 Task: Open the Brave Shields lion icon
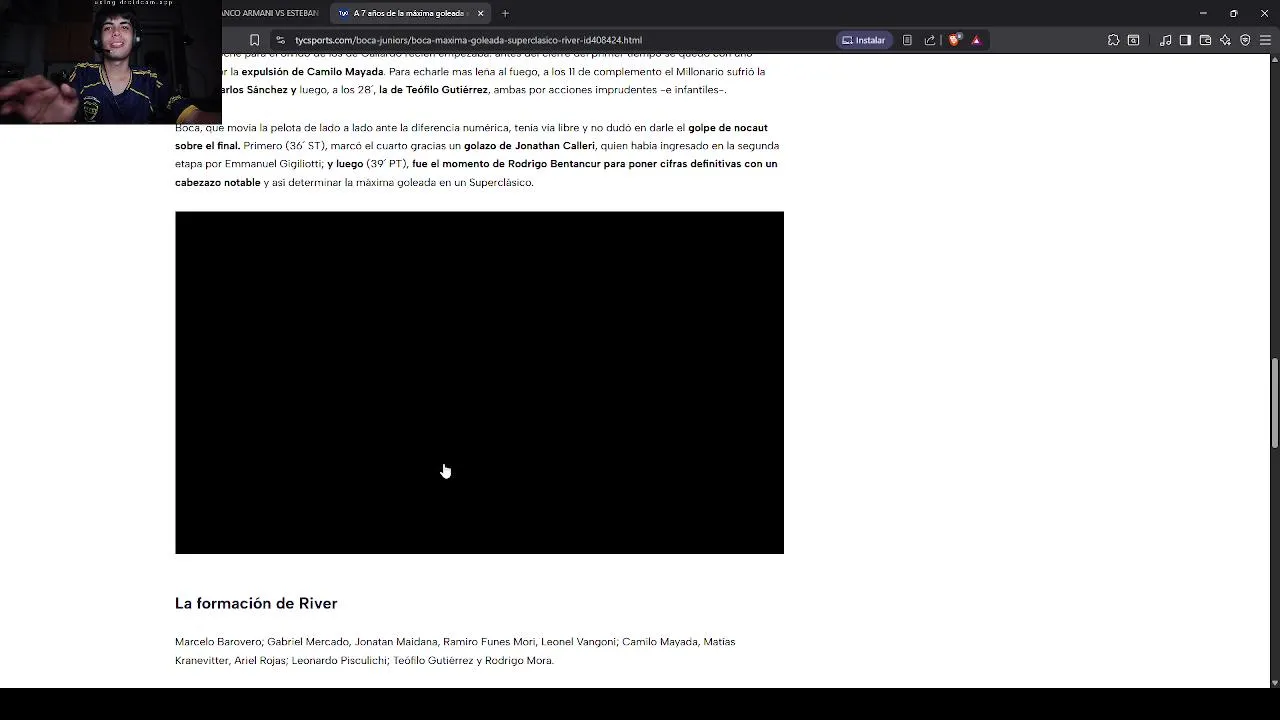[x=954, y=40]
